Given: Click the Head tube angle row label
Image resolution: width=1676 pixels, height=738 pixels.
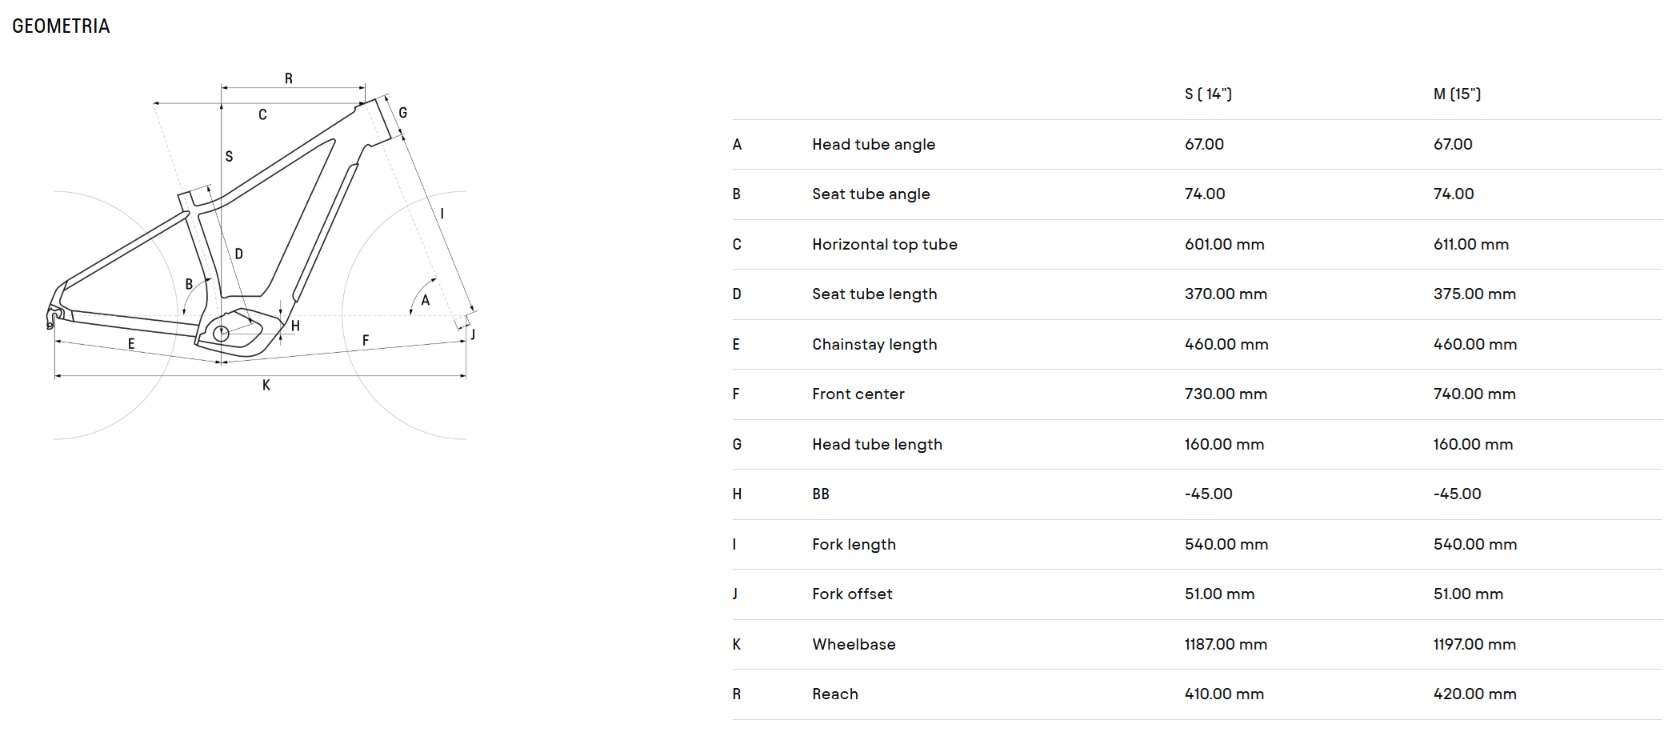Looking at the screenshot, I should click(873, 144).
